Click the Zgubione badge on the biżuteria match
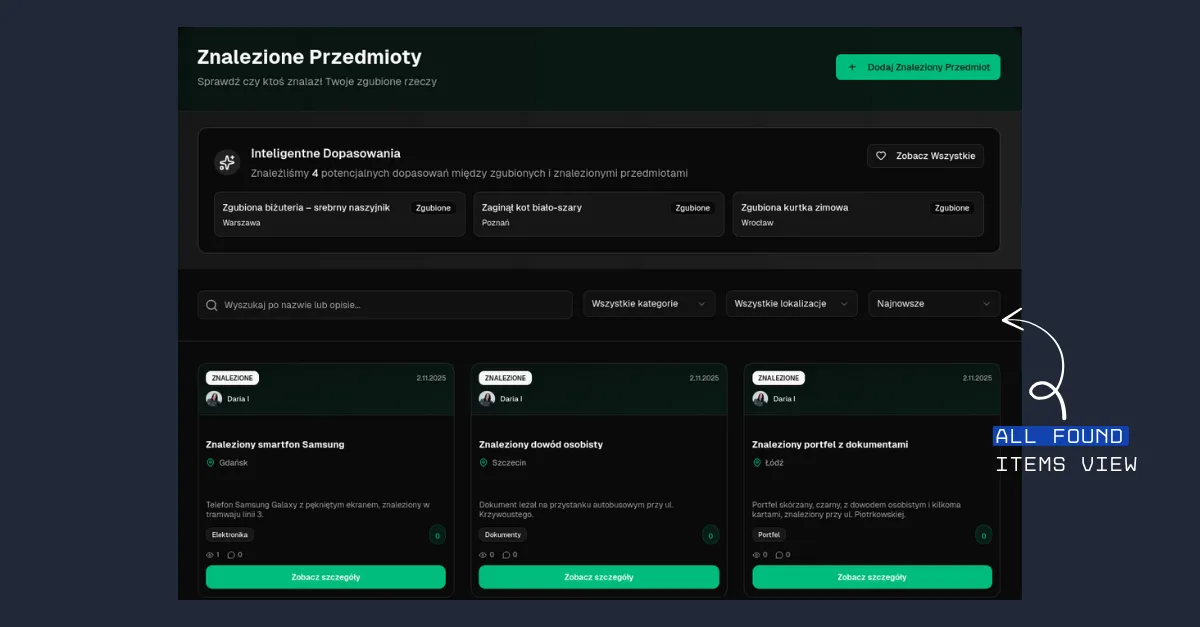 (433, 208)
